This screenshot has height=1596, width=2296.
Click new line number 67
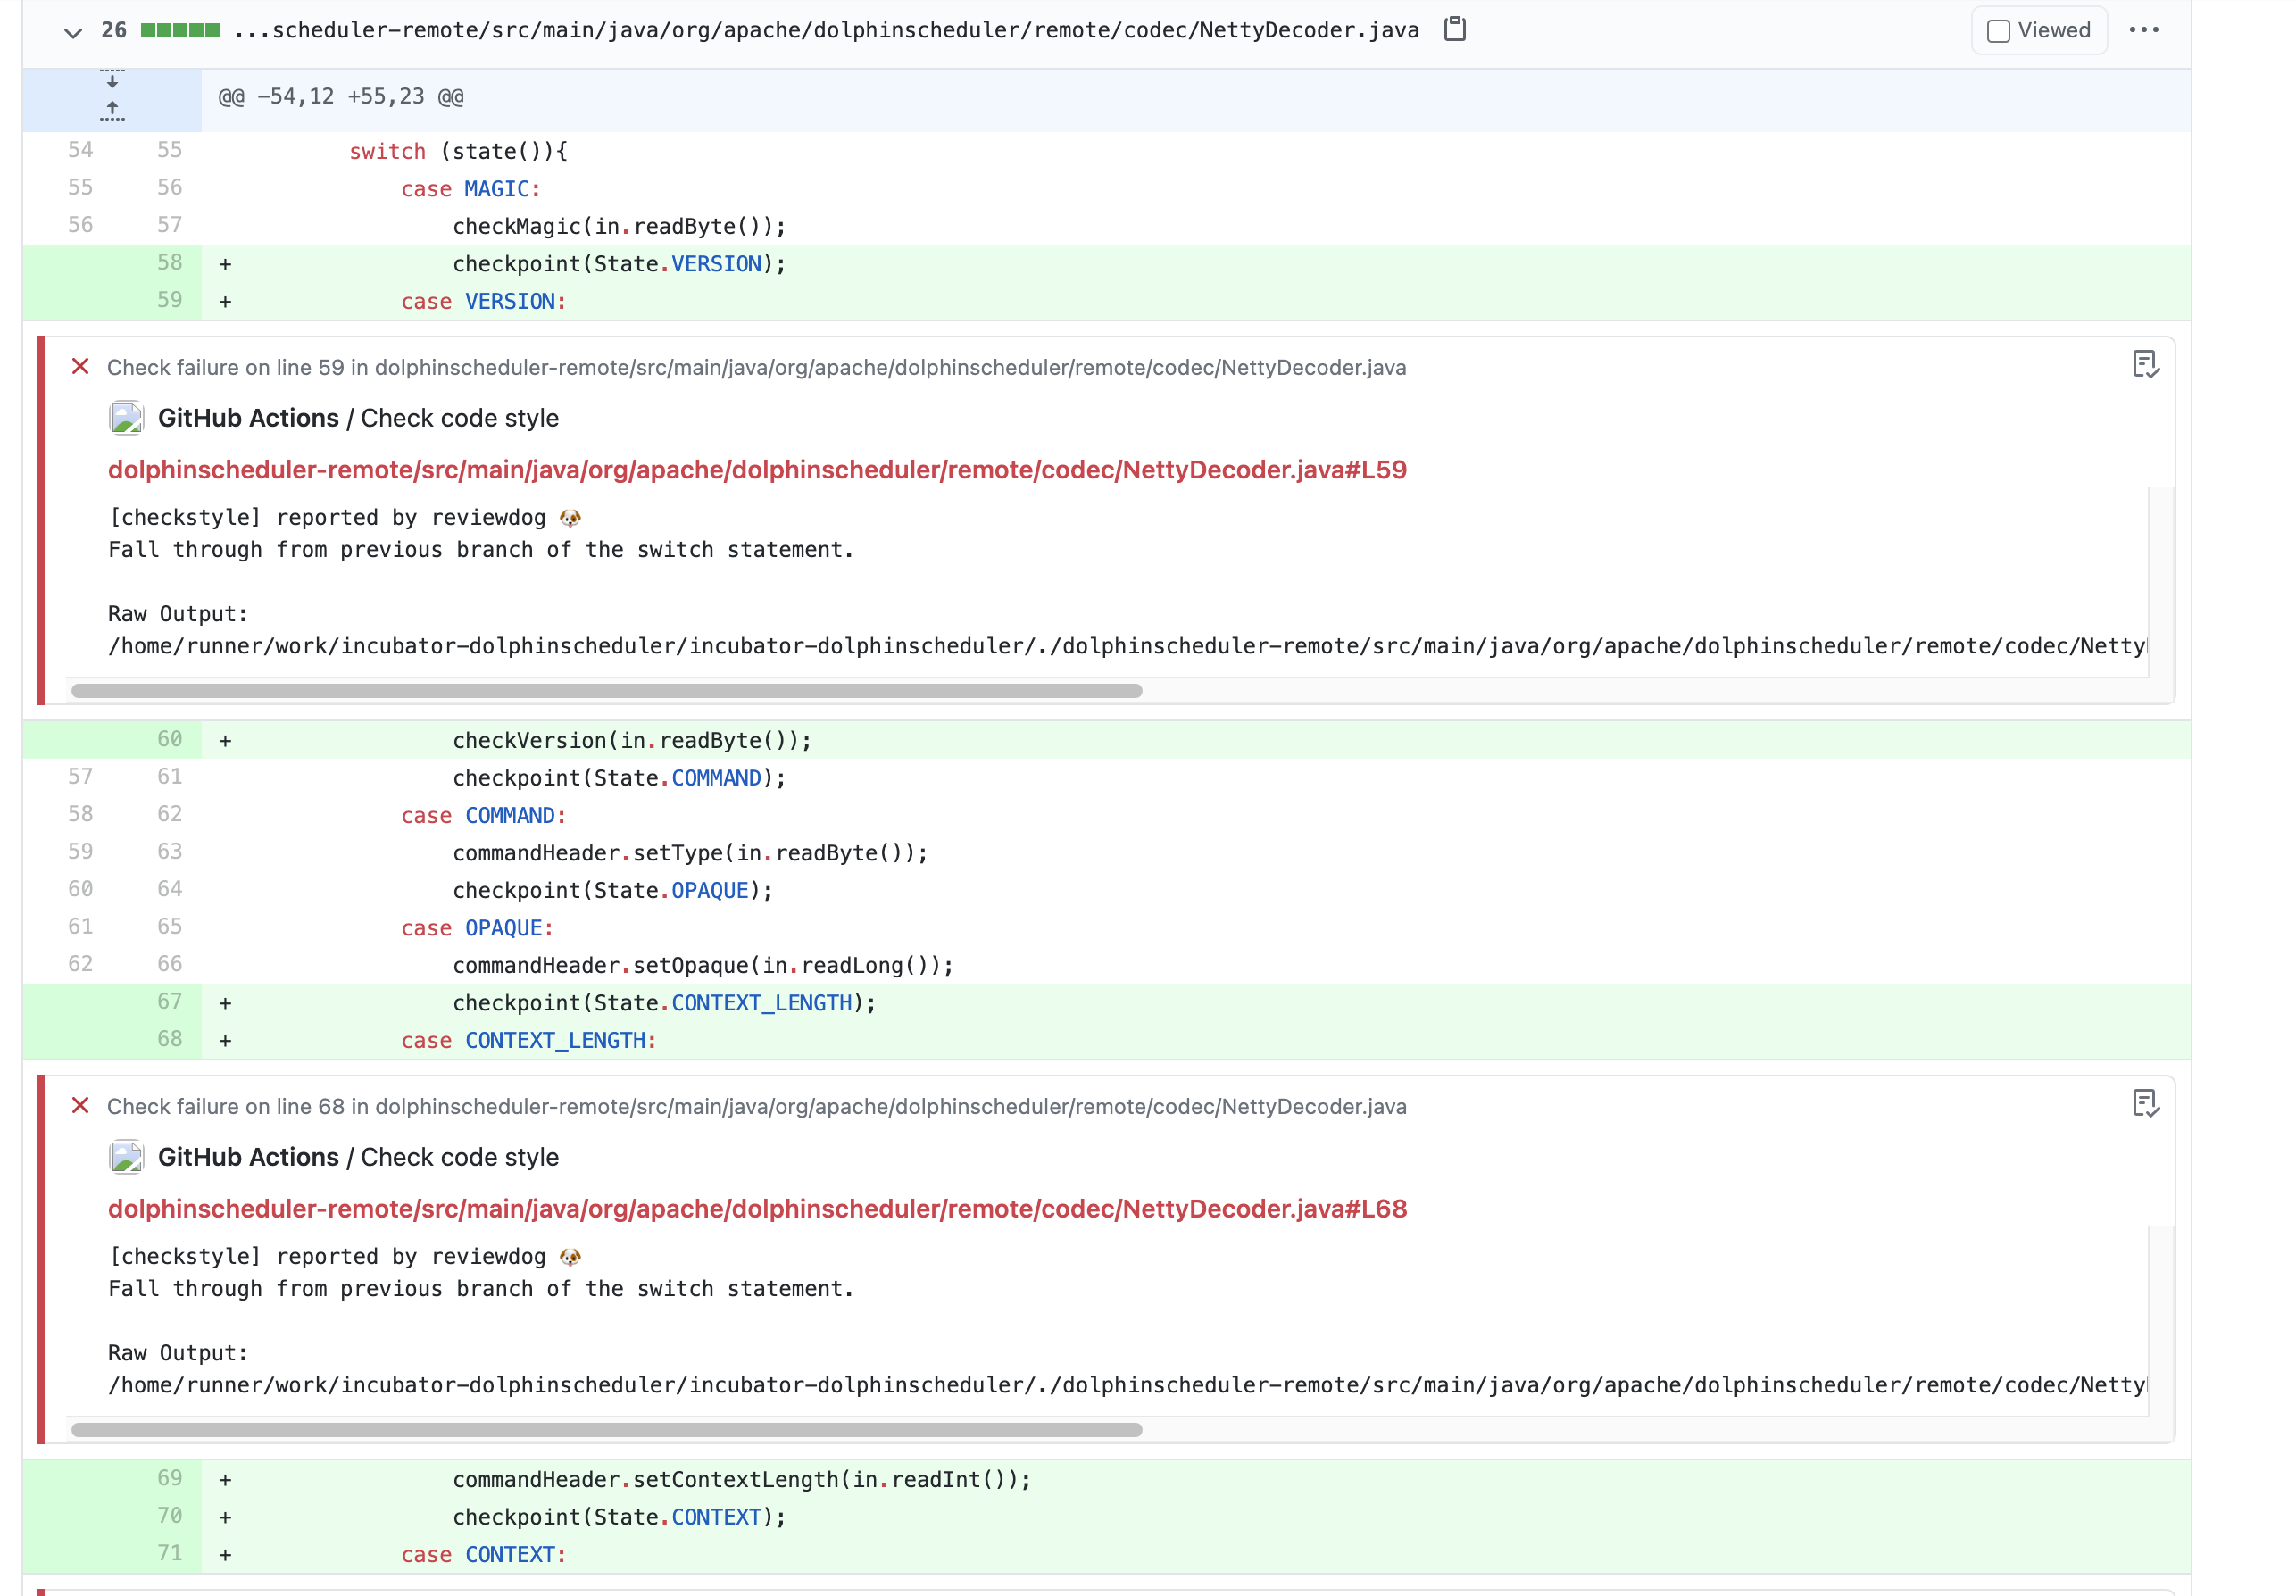[x=169, y=1002]
